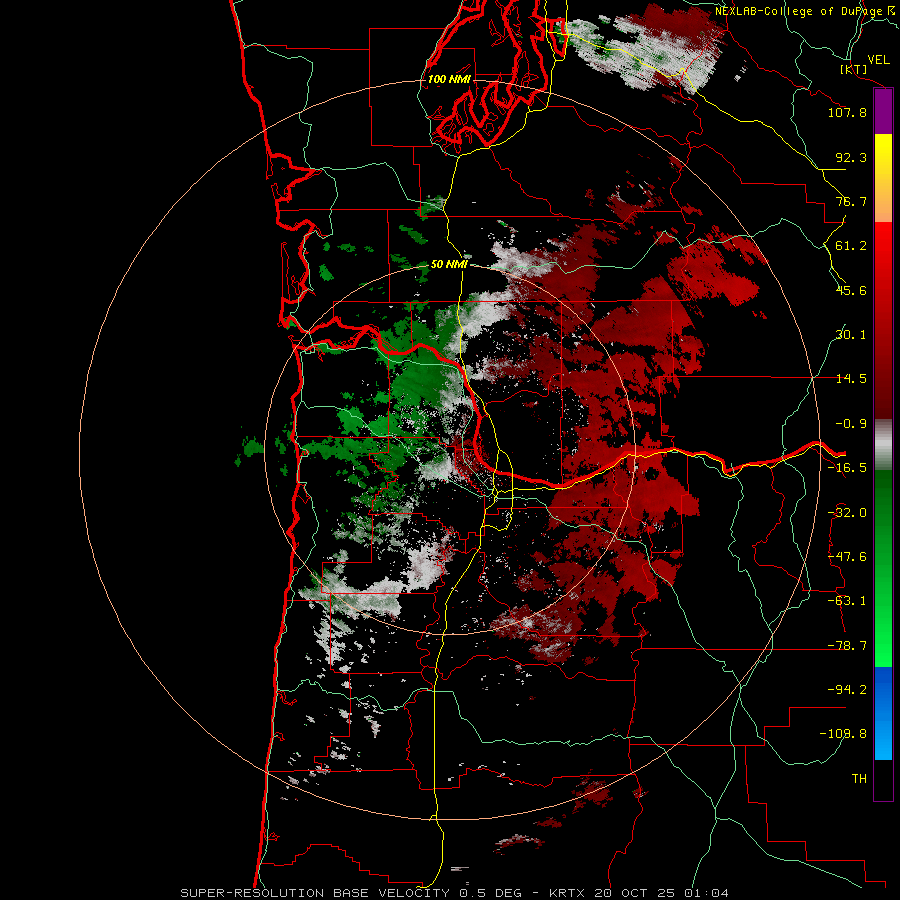Select the -94.2 velocity scale value
900x900 pixels.
pos(847,690)
